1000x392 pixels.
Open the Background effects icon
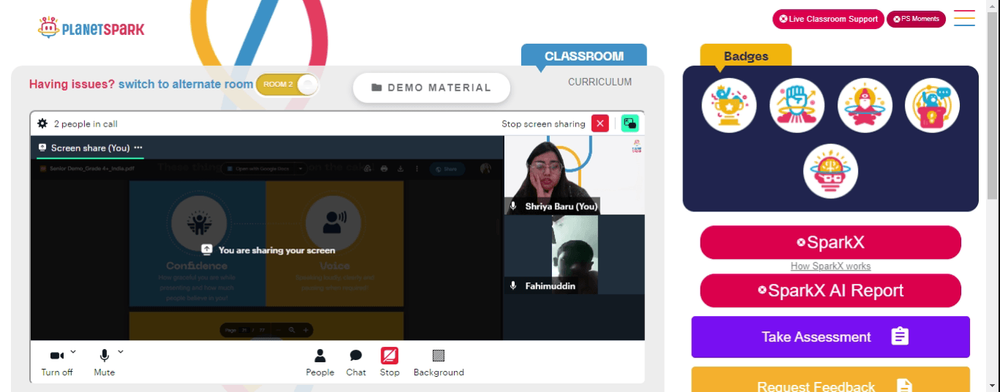click(x=438, y=356)
